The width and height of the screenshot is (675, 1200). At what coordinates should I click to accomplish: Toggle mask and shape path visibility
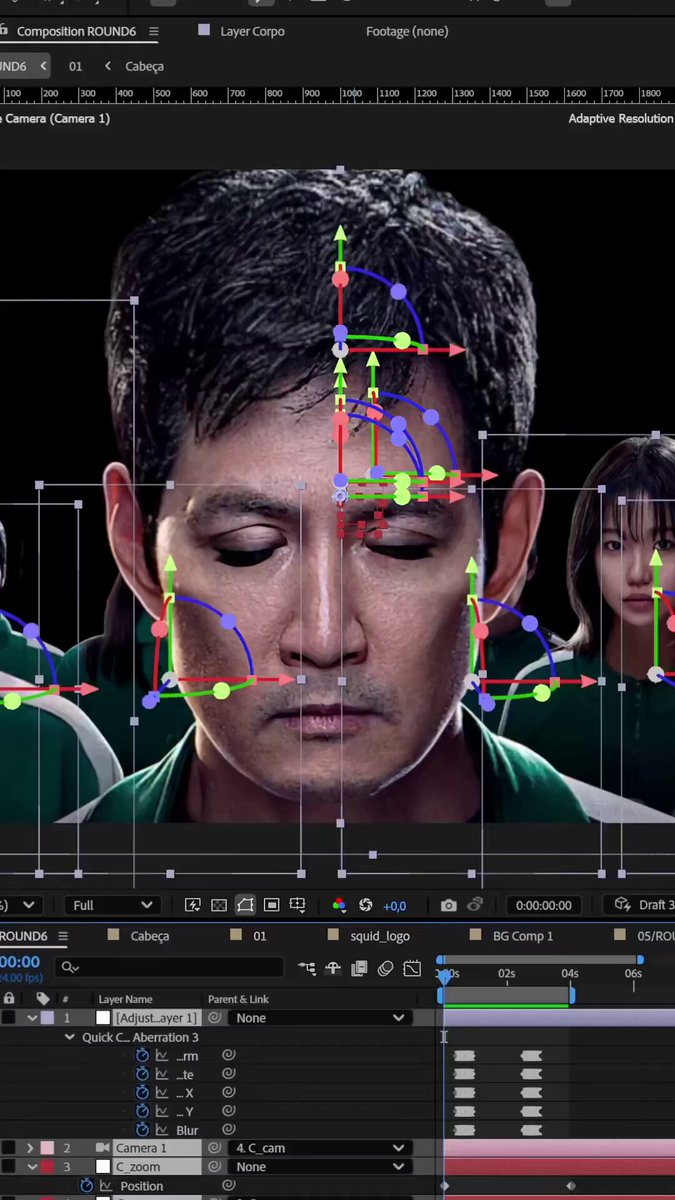pos(245,905)
